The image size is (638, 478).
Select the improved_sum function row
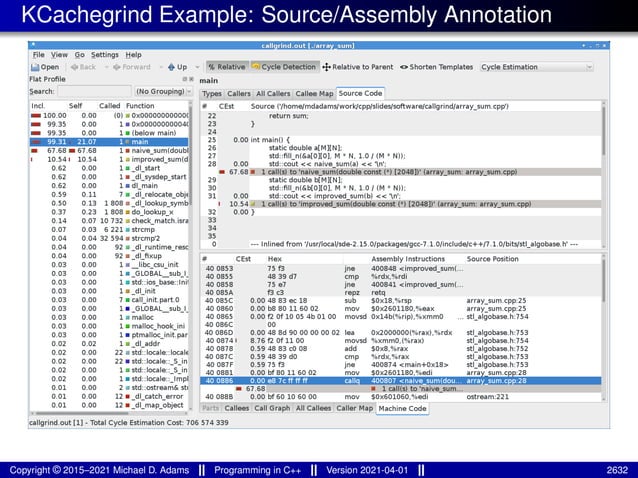pyautogui.click(x=109, y=159)
